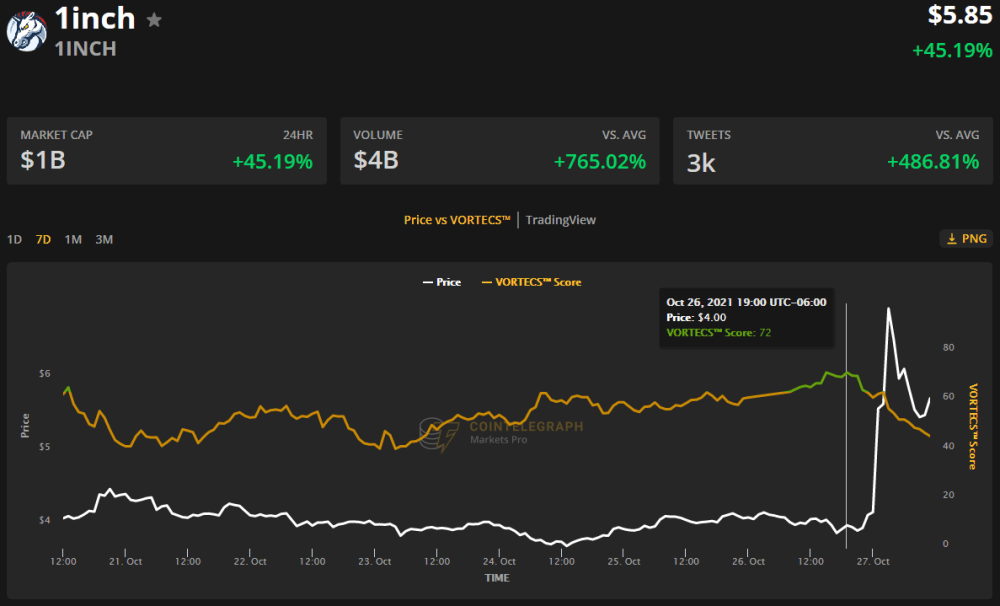Click the $5.85 current price
This screenshot has width=1000, height=606.
coord(960,15)
